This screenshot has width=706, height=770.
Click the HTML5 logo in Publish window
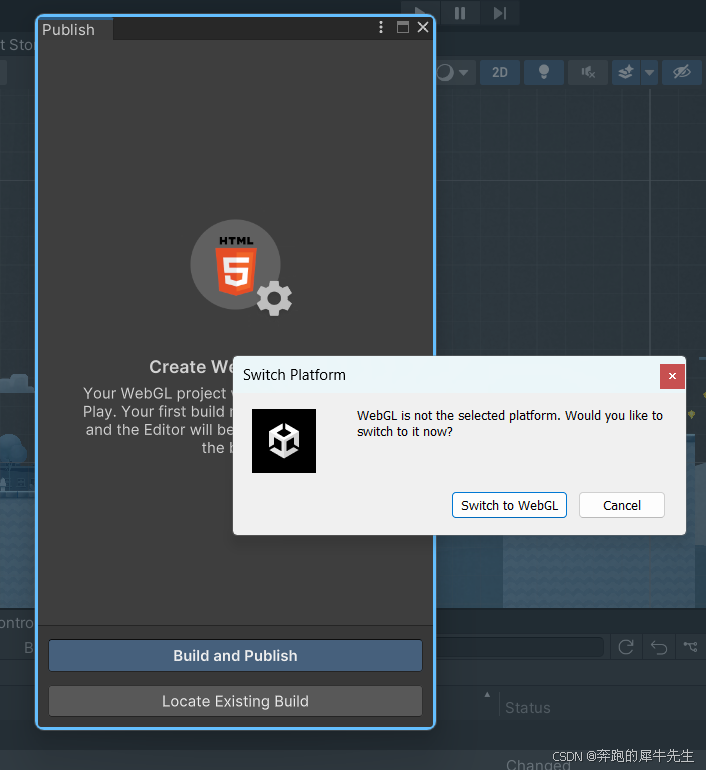coord(236,265)
